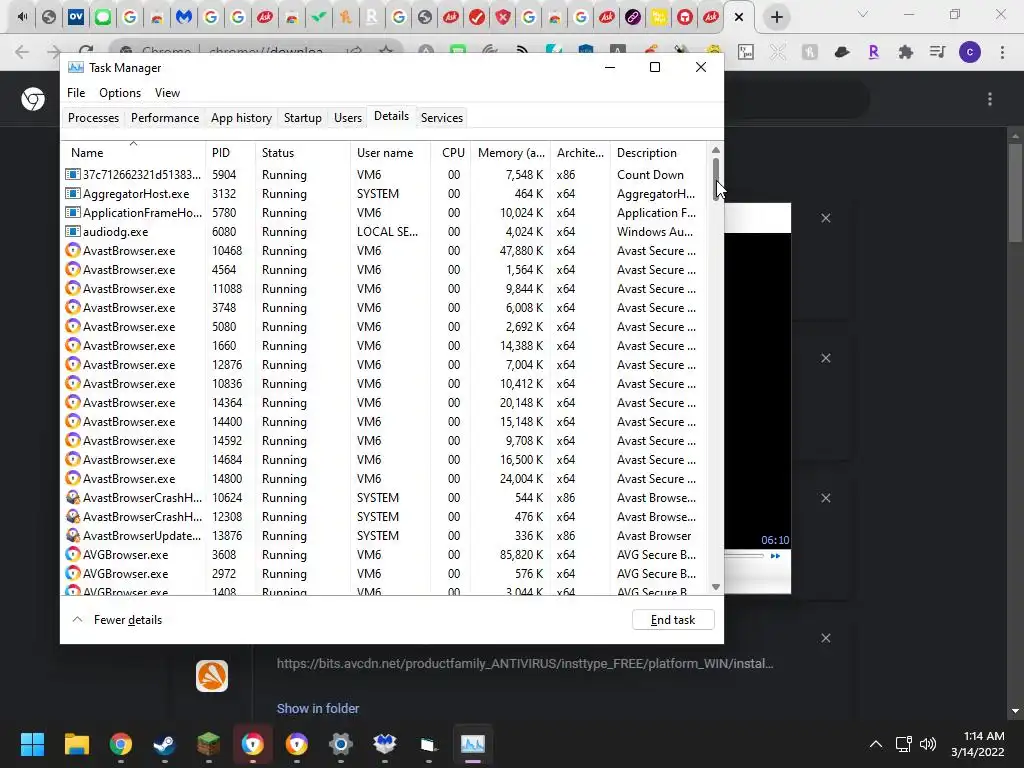This screenshot has height=768, width=1024.
Task: Open the downloads page three-dot menu
Action: click(x=990, y=99)
